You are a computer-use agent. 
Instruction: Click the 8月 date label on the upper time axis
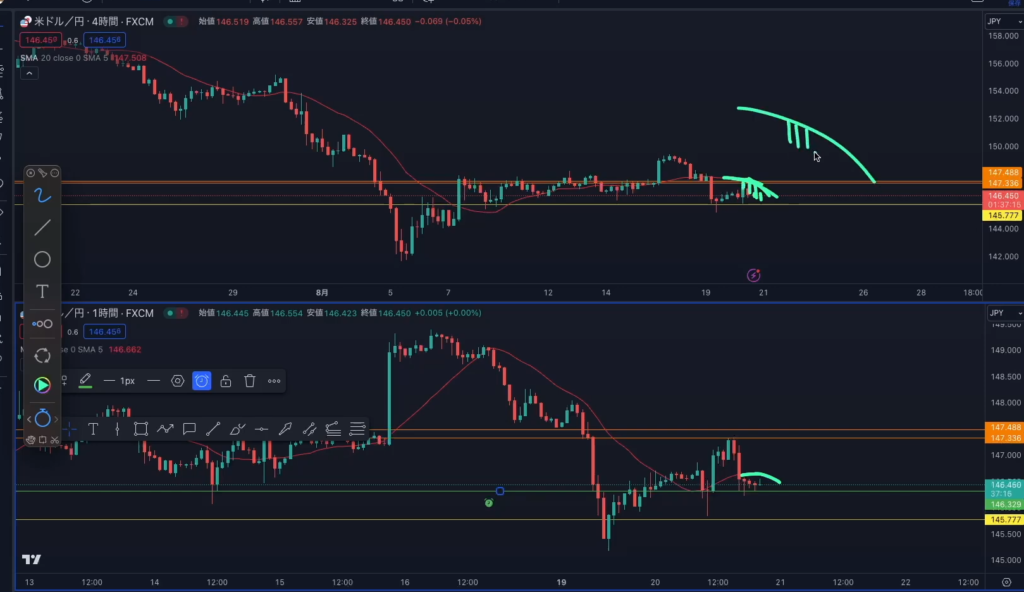click(322, 293)
